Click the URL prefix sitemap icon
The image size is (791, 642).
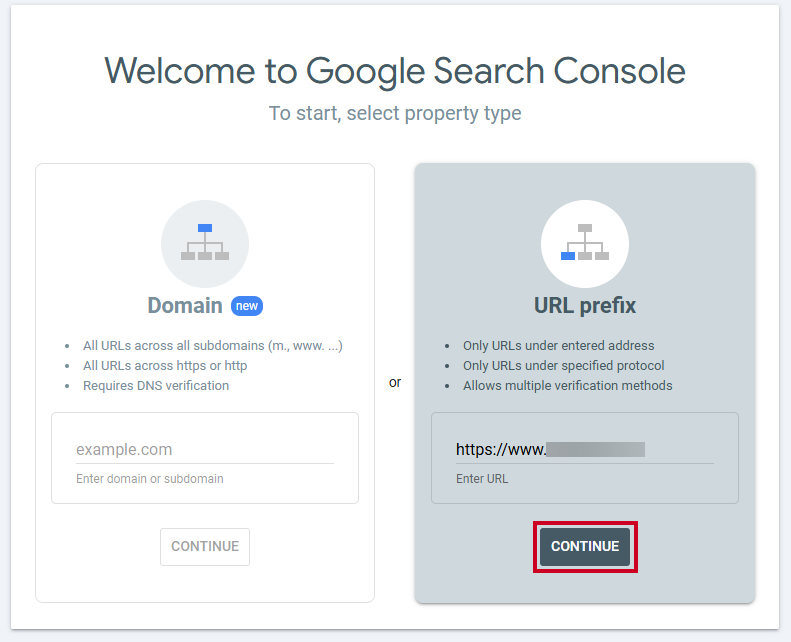pos(585,244)
